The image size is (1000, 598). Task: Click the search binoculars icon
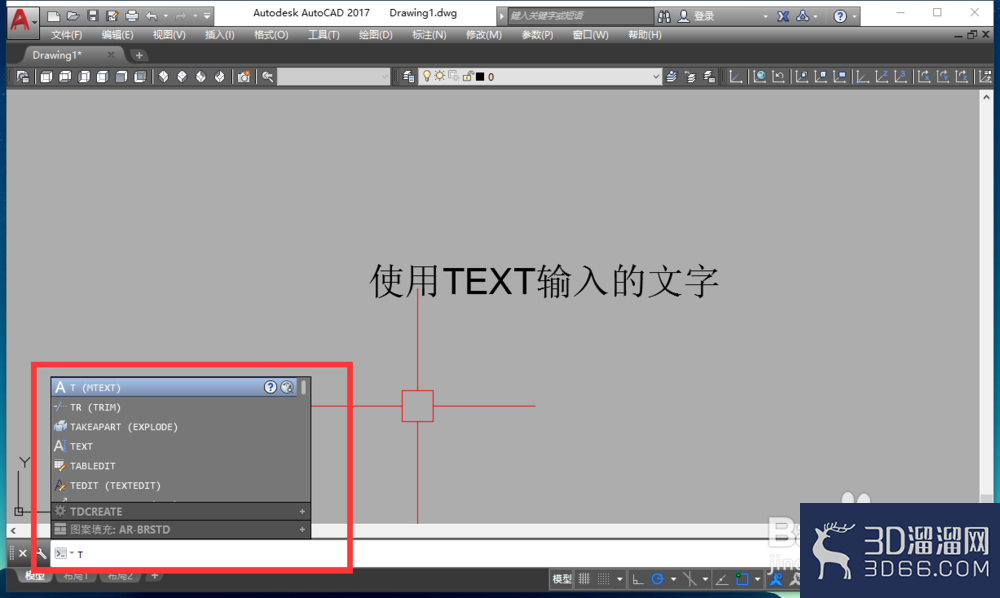coord(664,16)
